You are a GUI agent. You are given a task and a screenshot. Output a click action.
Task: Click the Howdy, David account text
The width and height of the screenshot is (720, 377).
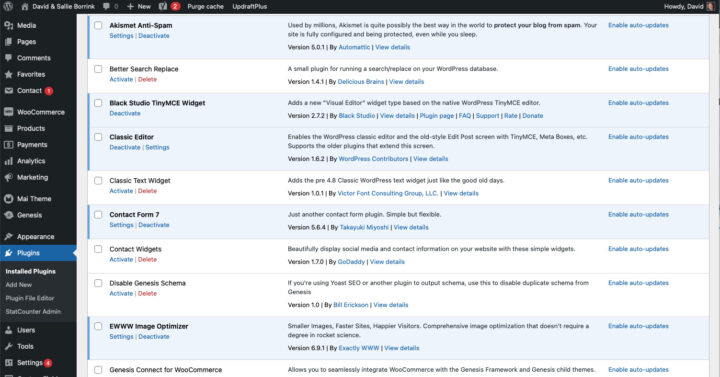point(683,6)
